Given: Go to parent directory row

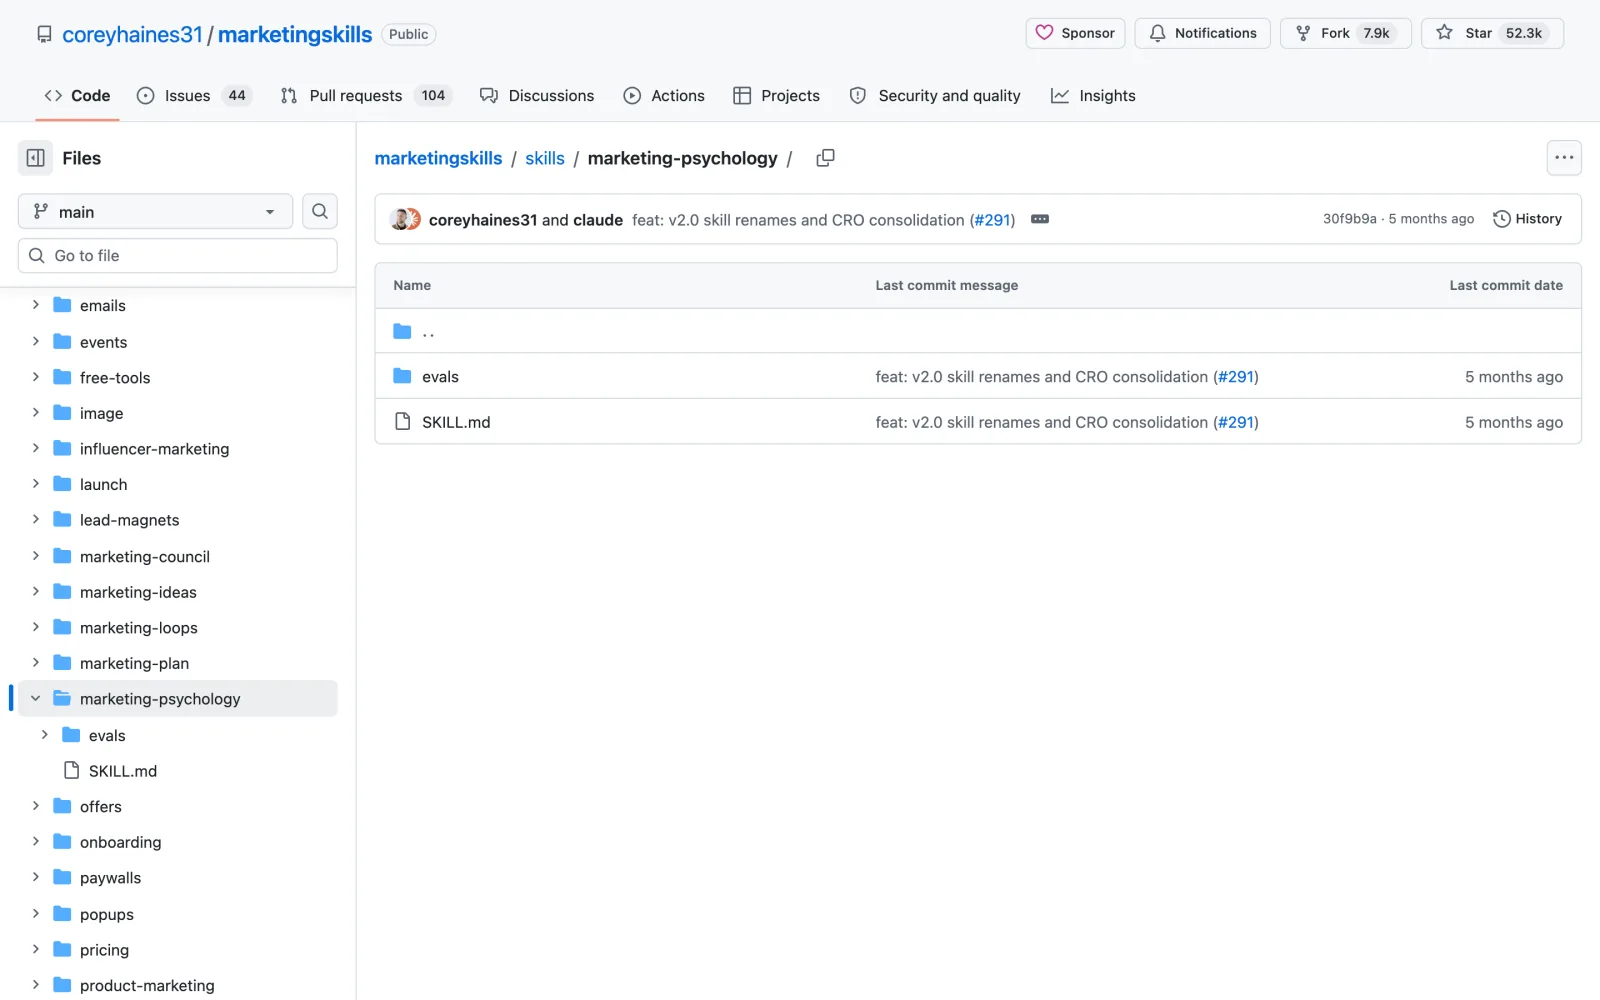Looking at the screenshot, I should point(978,331).
